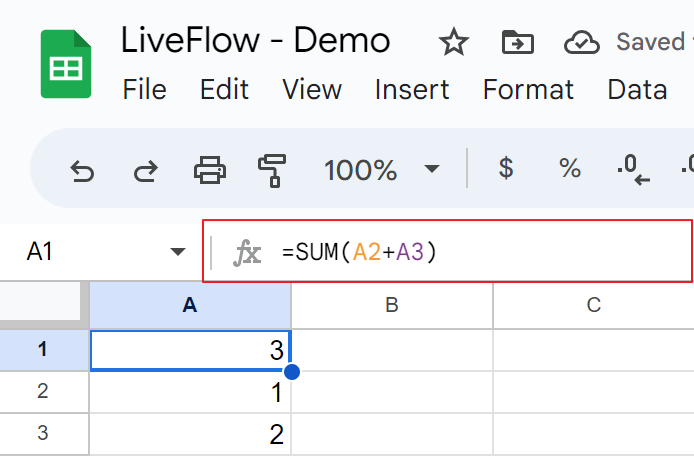
Task: Star the LiveFlow - Demo document
Action: (454, 42)
